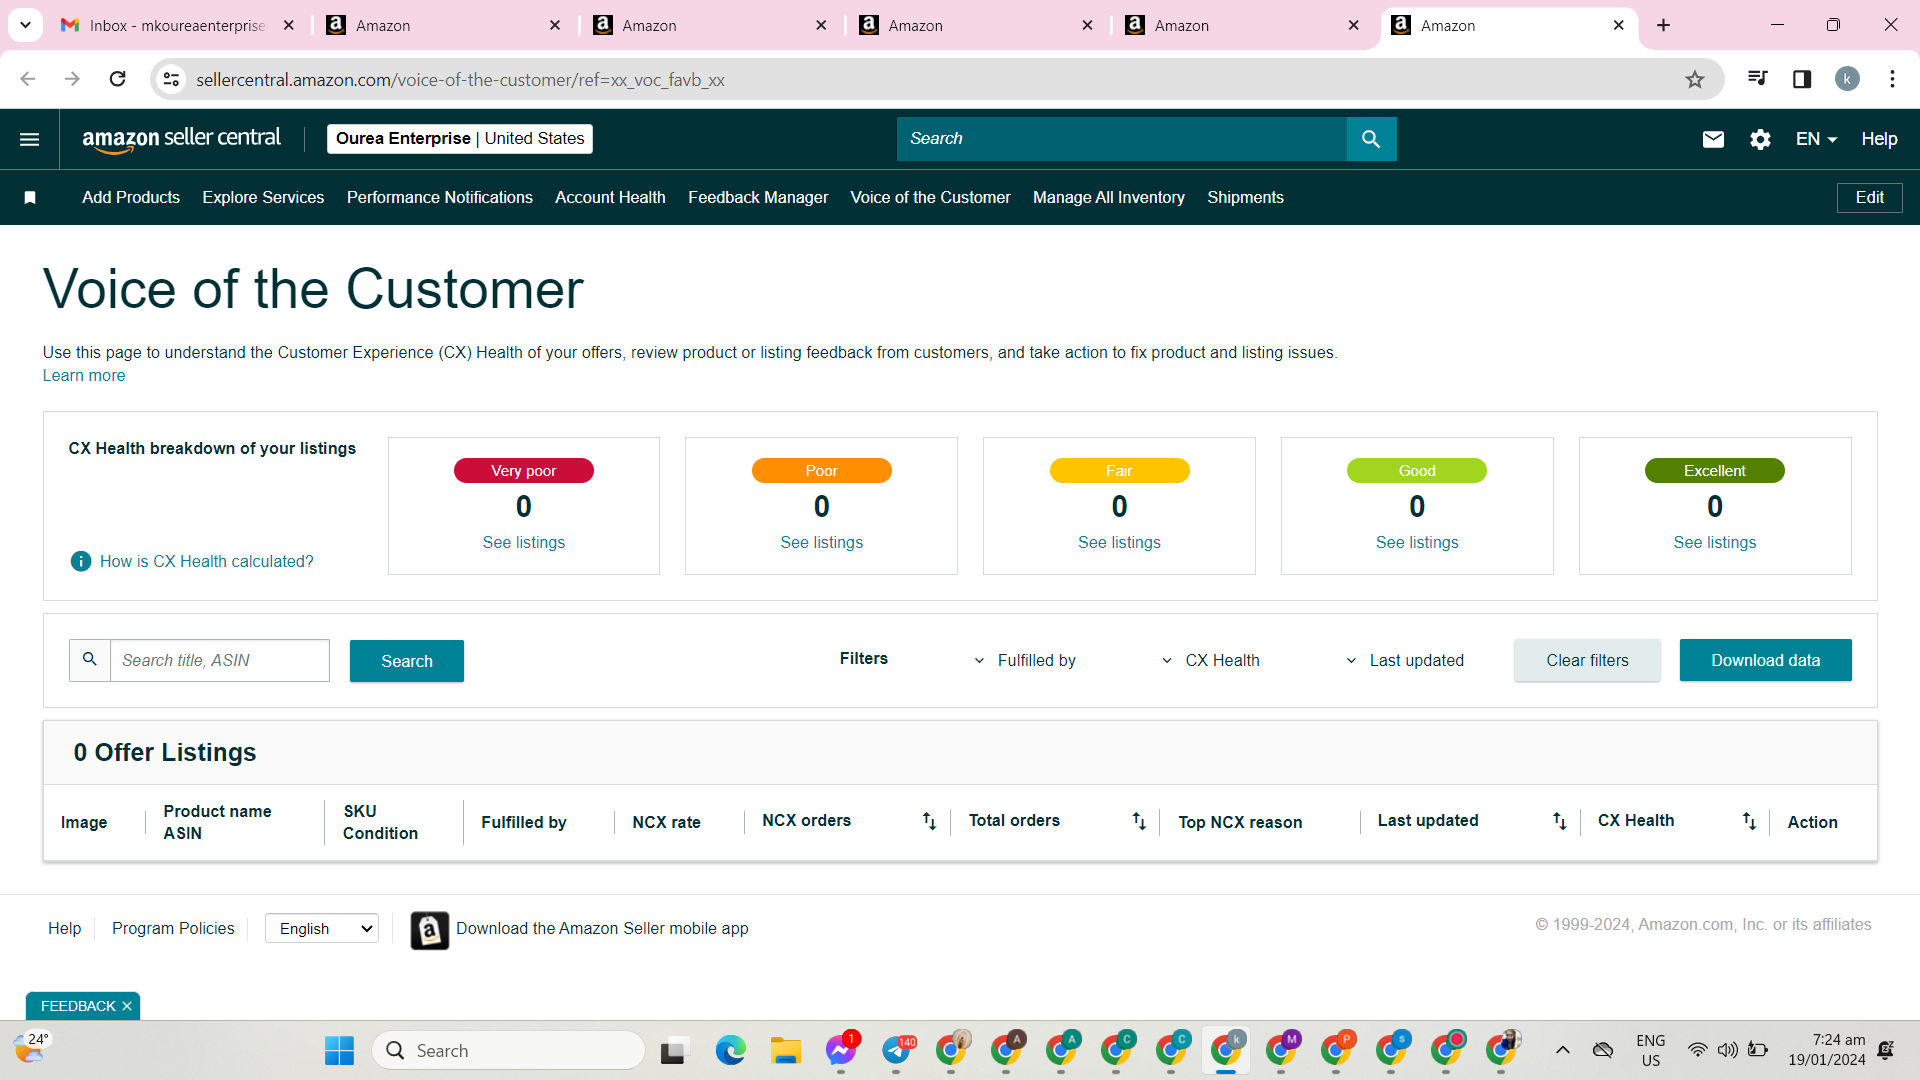Screen dimensions: 1920x1080
Task: Open Manage All Inventory
Action: tap(1109, 198)
